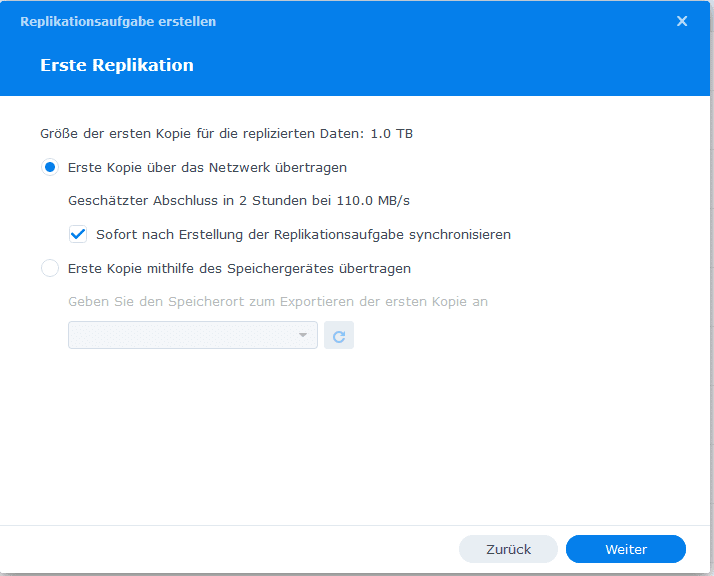Image resolution: width=714 pixels, height=576 pixels.
Task: Click 'Geschätzter Abschluss in 2 Stunden bei 110.0 MB/s'
Action: [x=239, y=201]
